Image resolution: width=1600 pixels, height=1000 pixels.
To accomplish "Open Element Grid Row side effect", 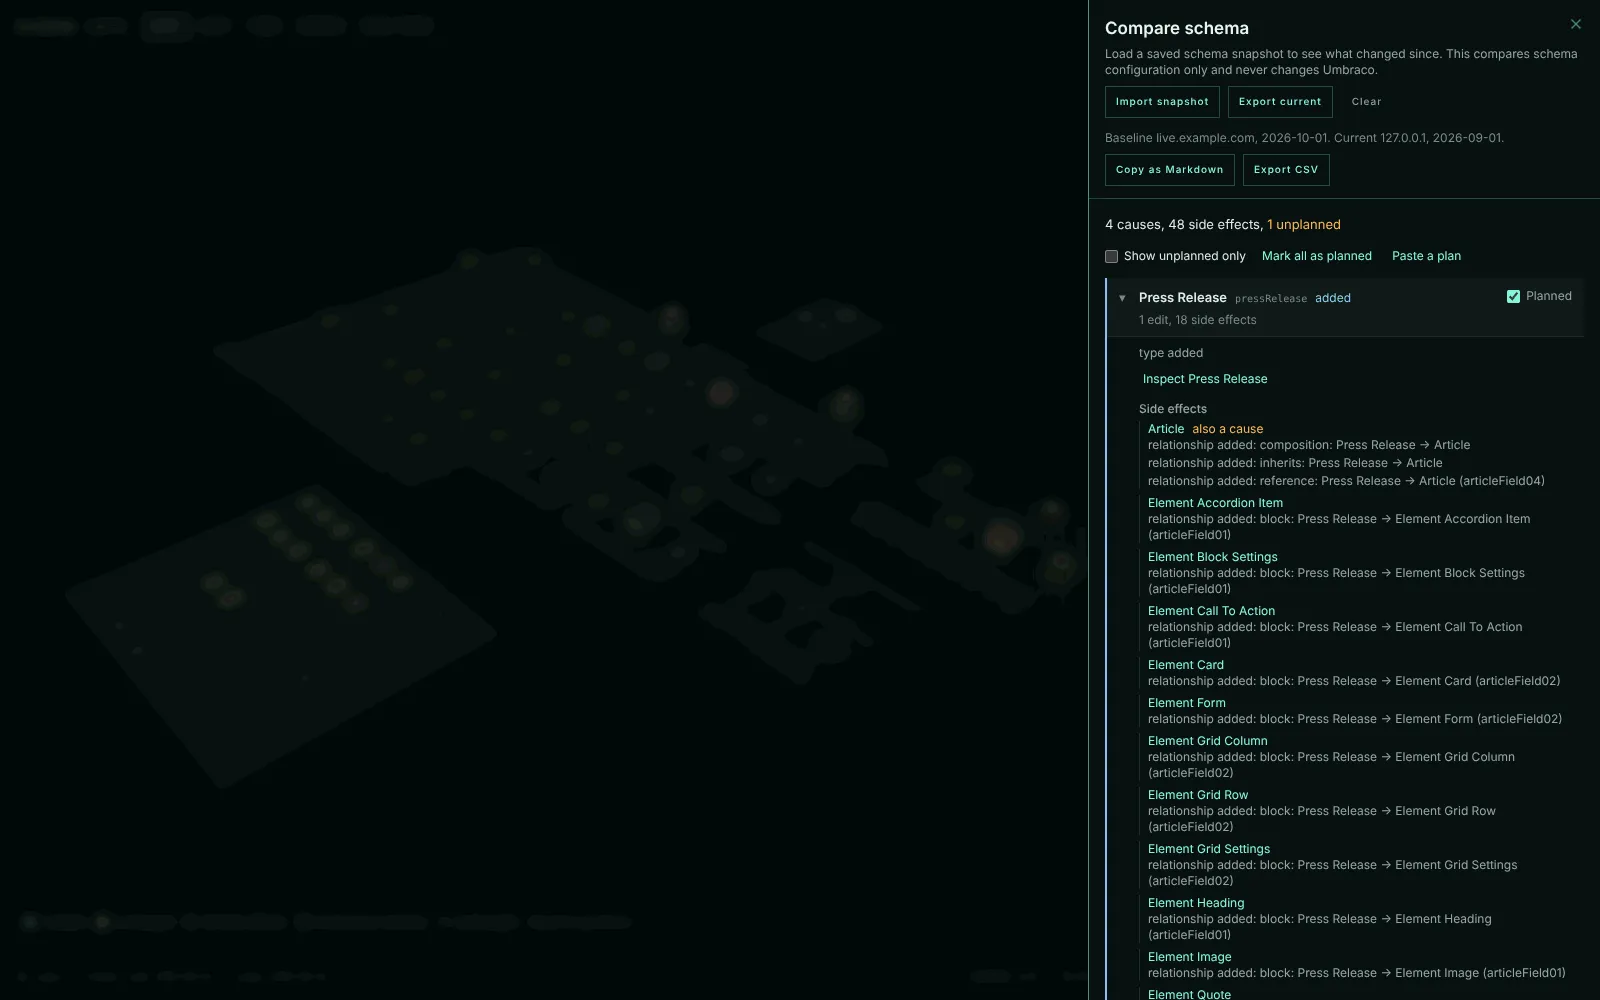I will (1198, 795).
